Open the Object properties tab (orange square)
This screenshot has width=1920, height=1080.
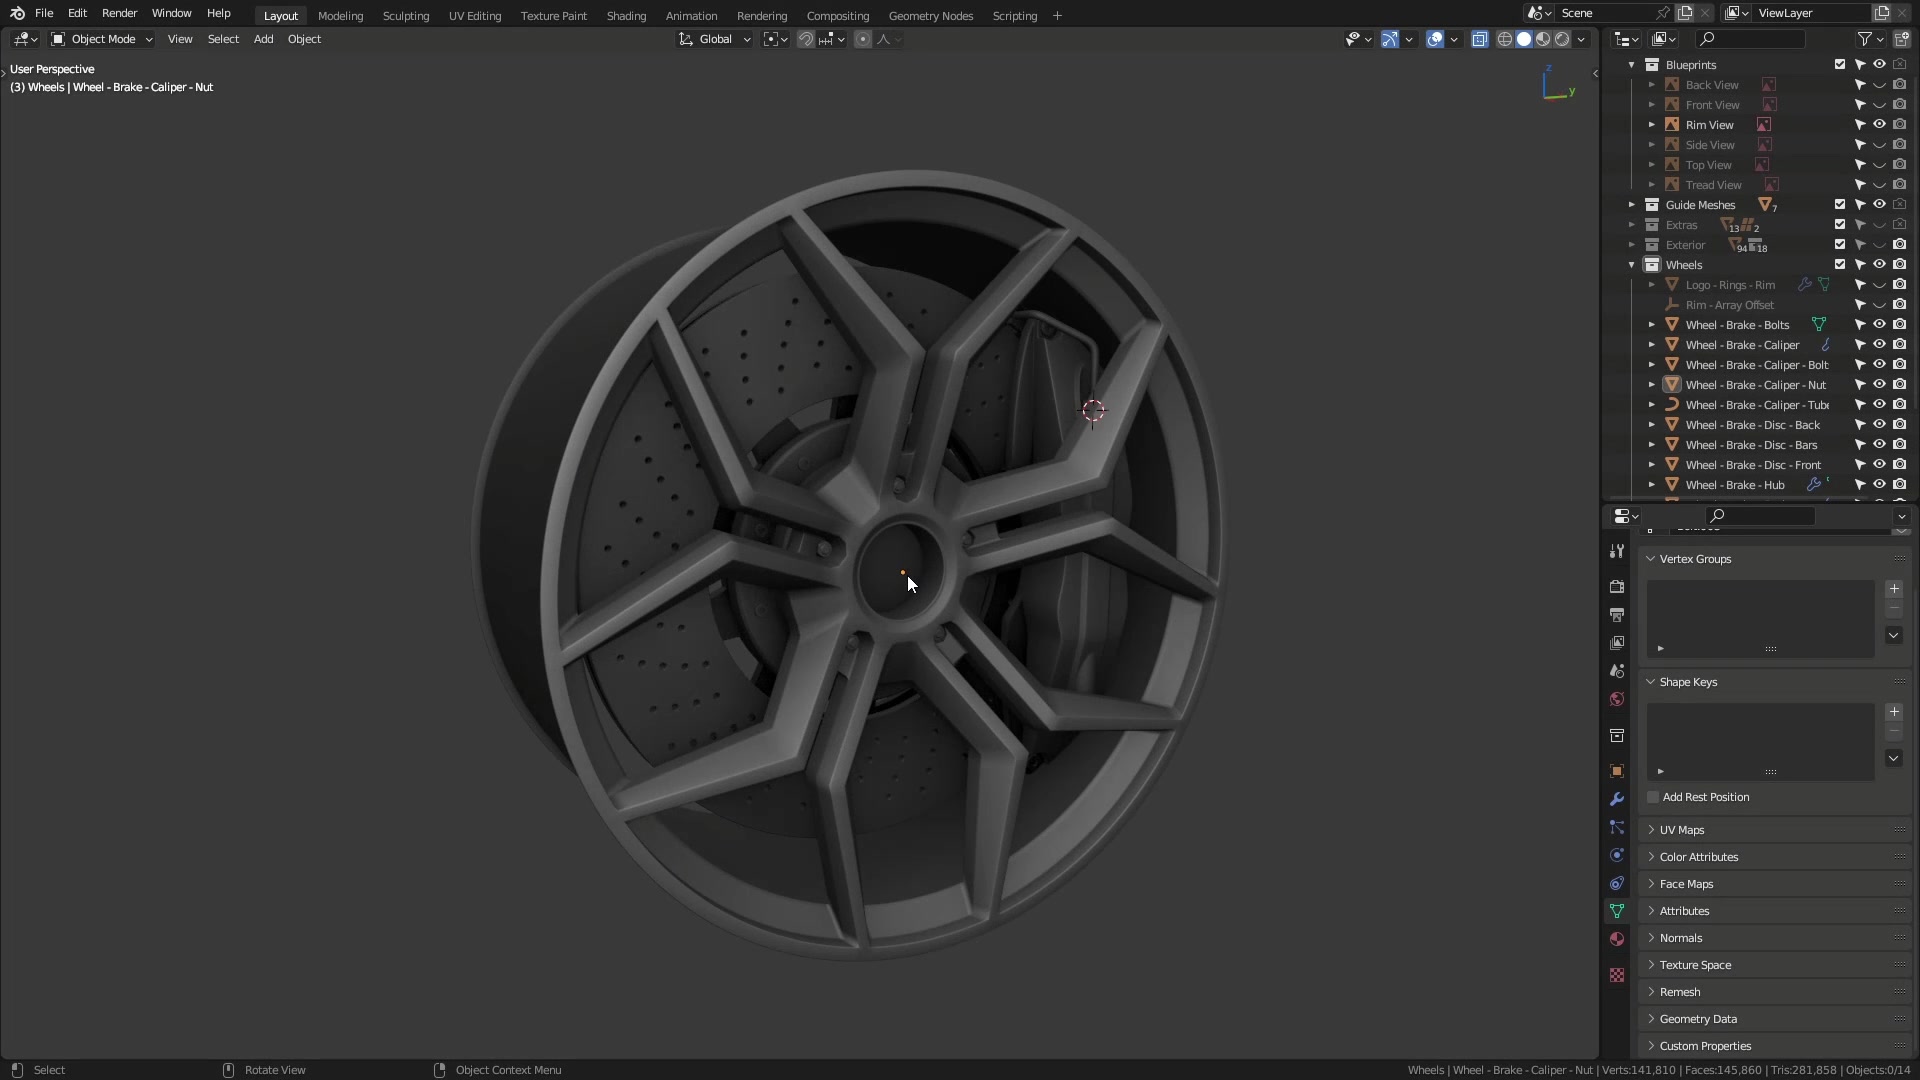coord(1617,771)
